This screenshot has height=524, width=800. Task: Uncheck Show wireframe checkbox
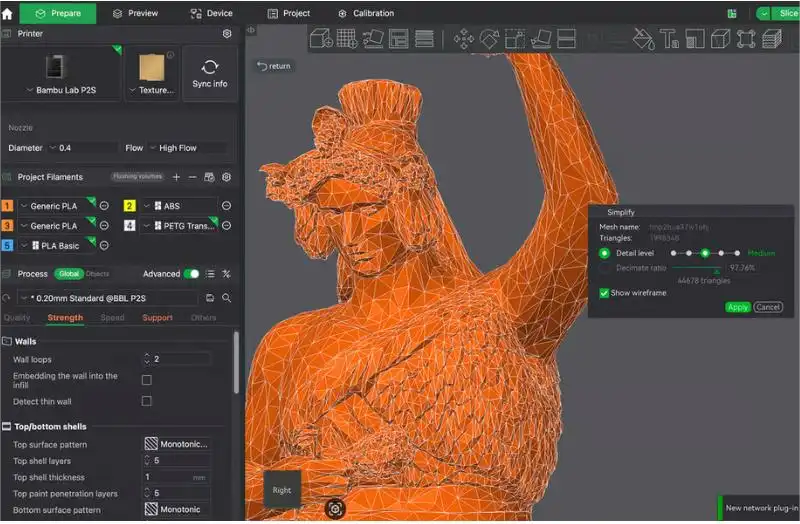604,293
